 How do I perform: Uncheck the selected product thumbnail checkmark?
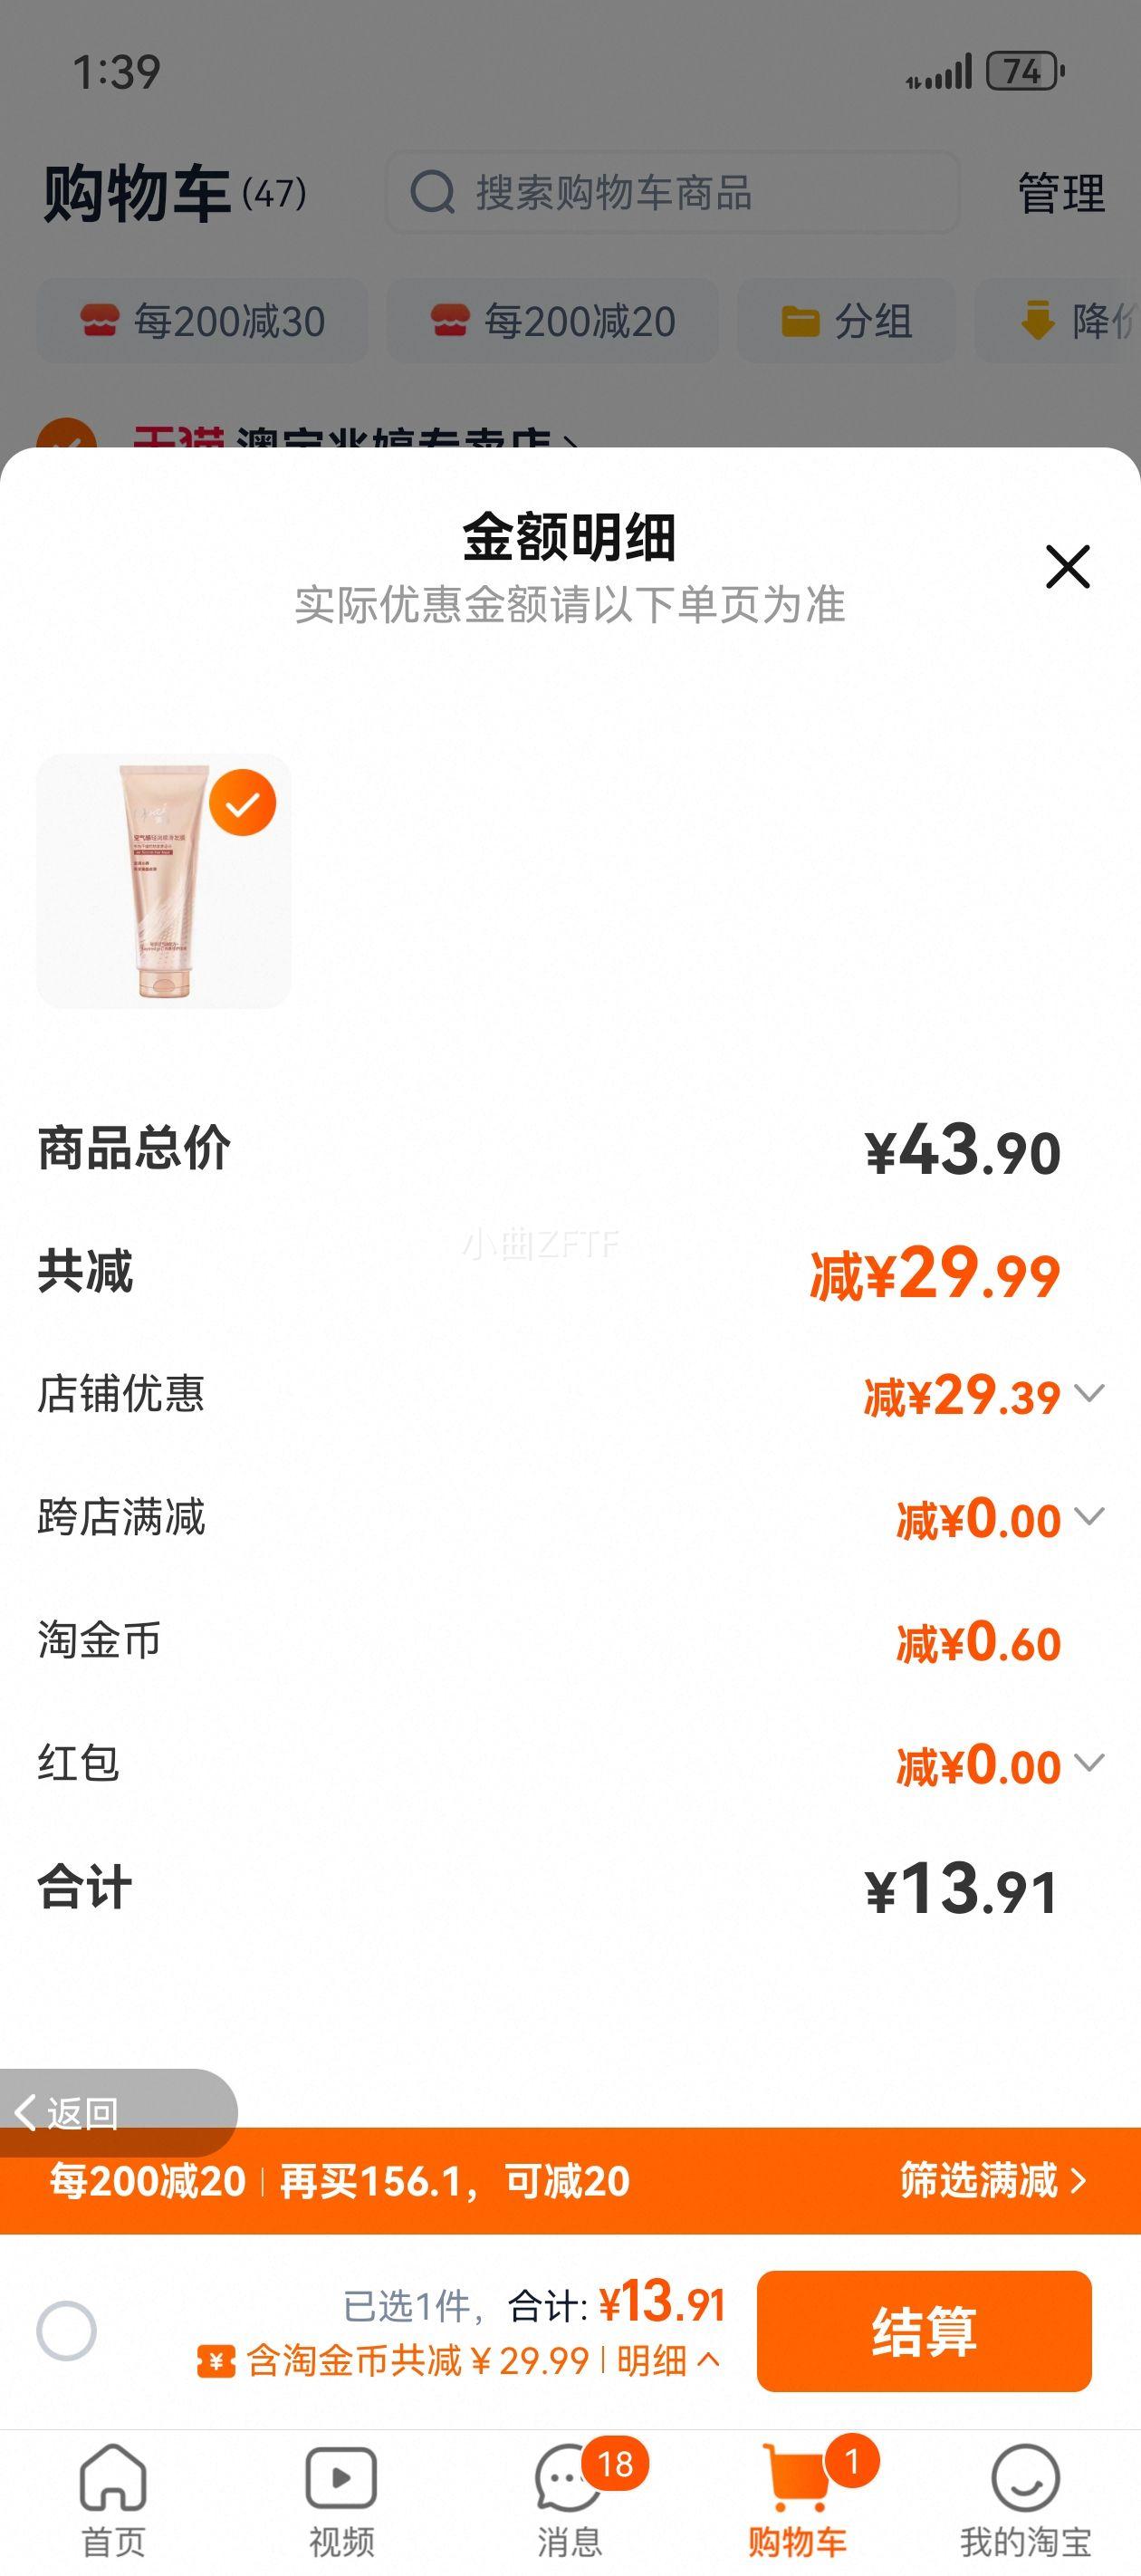click(x=243, y=803)
